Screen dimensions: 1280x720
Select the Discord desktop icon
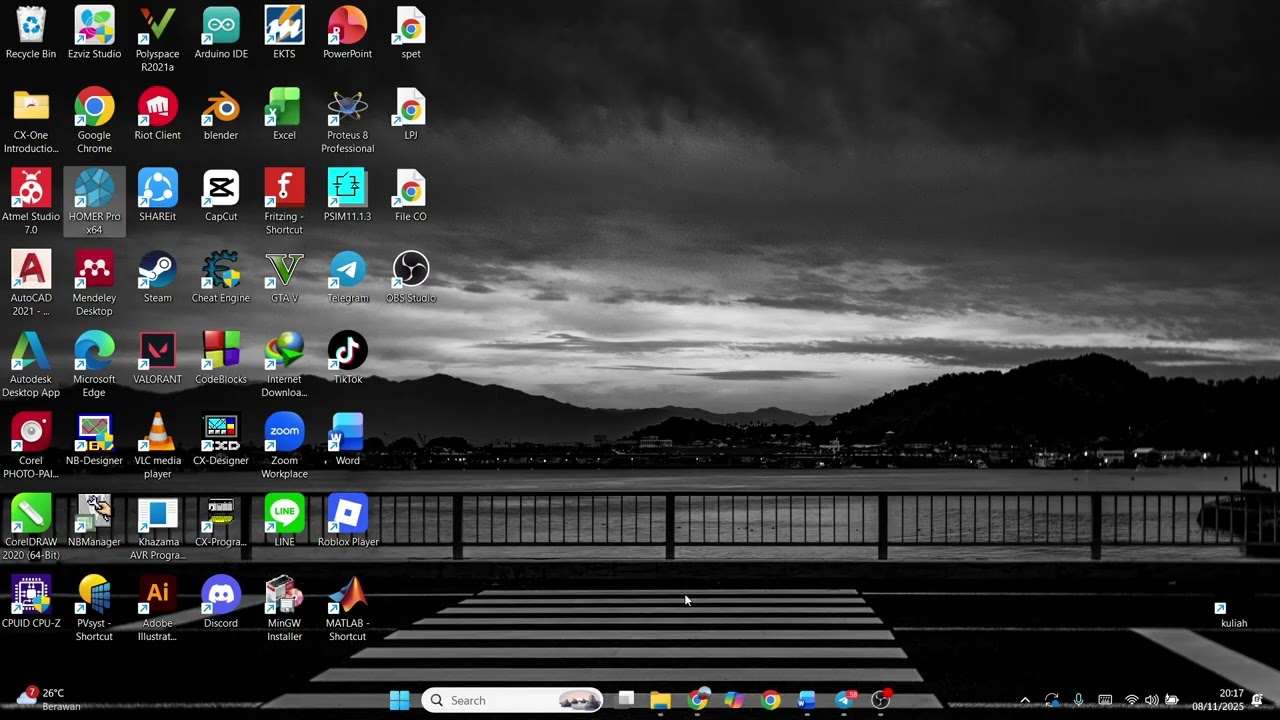pos(221,602)
